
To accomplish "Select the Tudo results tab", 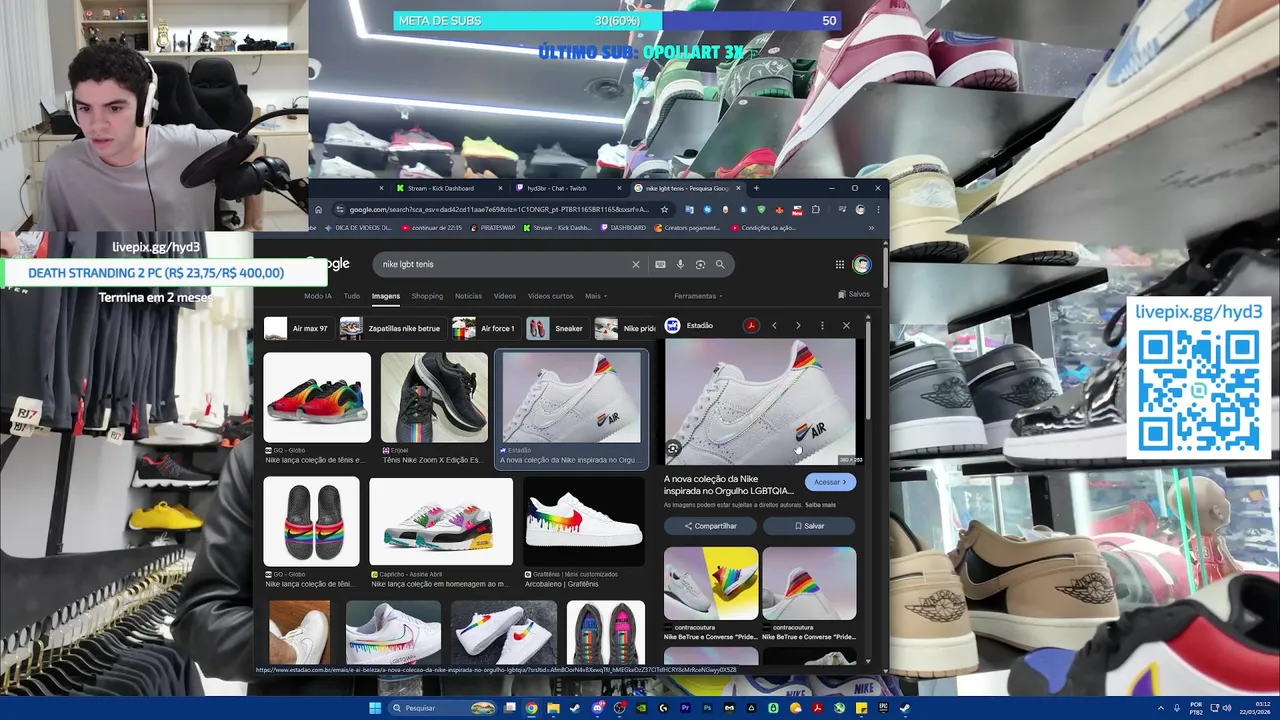I will click(352, 296).
